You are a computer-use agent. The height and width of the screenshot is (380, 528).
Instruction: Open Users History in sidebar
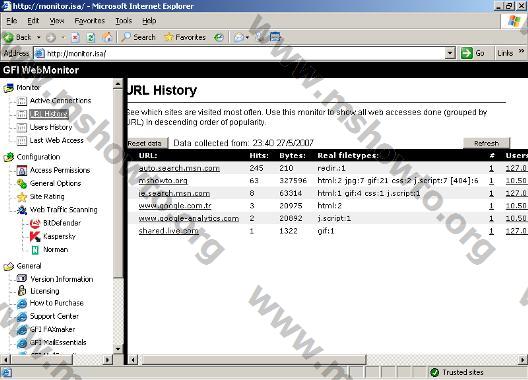click(51, 127)
